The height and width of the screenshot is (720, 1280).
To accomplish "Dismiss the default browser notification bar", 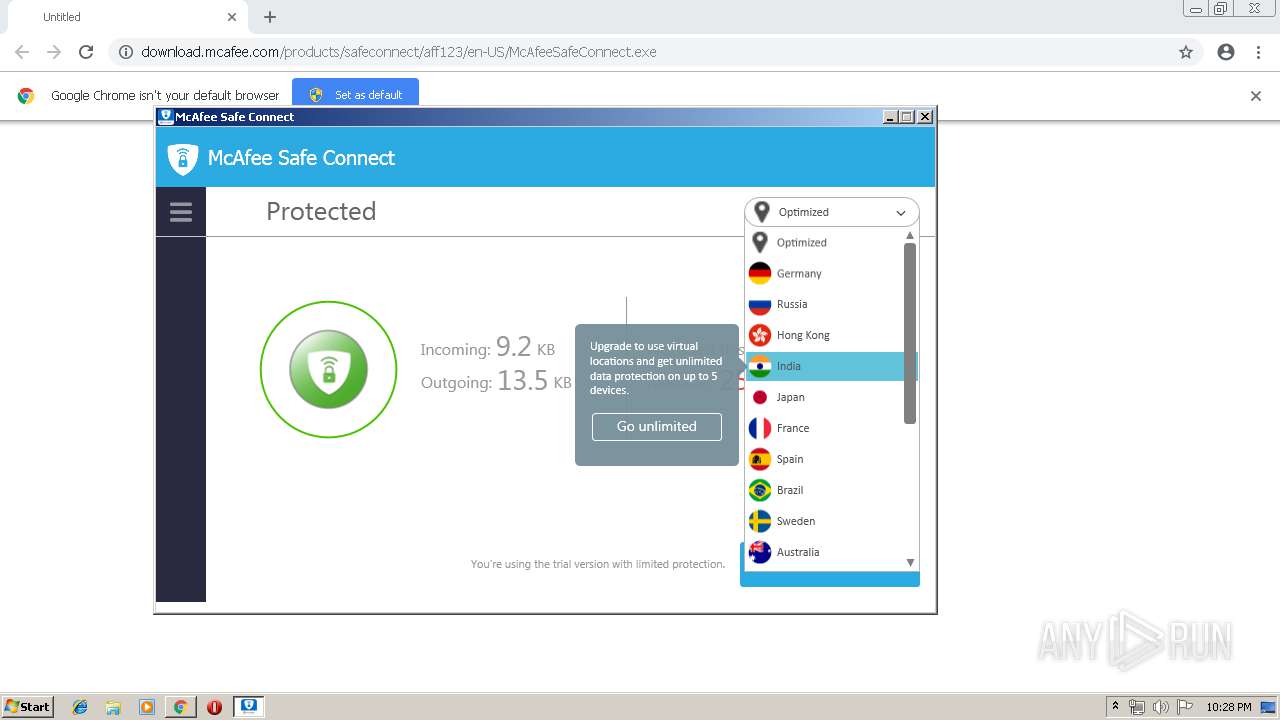I will (x=1256, y=96).
